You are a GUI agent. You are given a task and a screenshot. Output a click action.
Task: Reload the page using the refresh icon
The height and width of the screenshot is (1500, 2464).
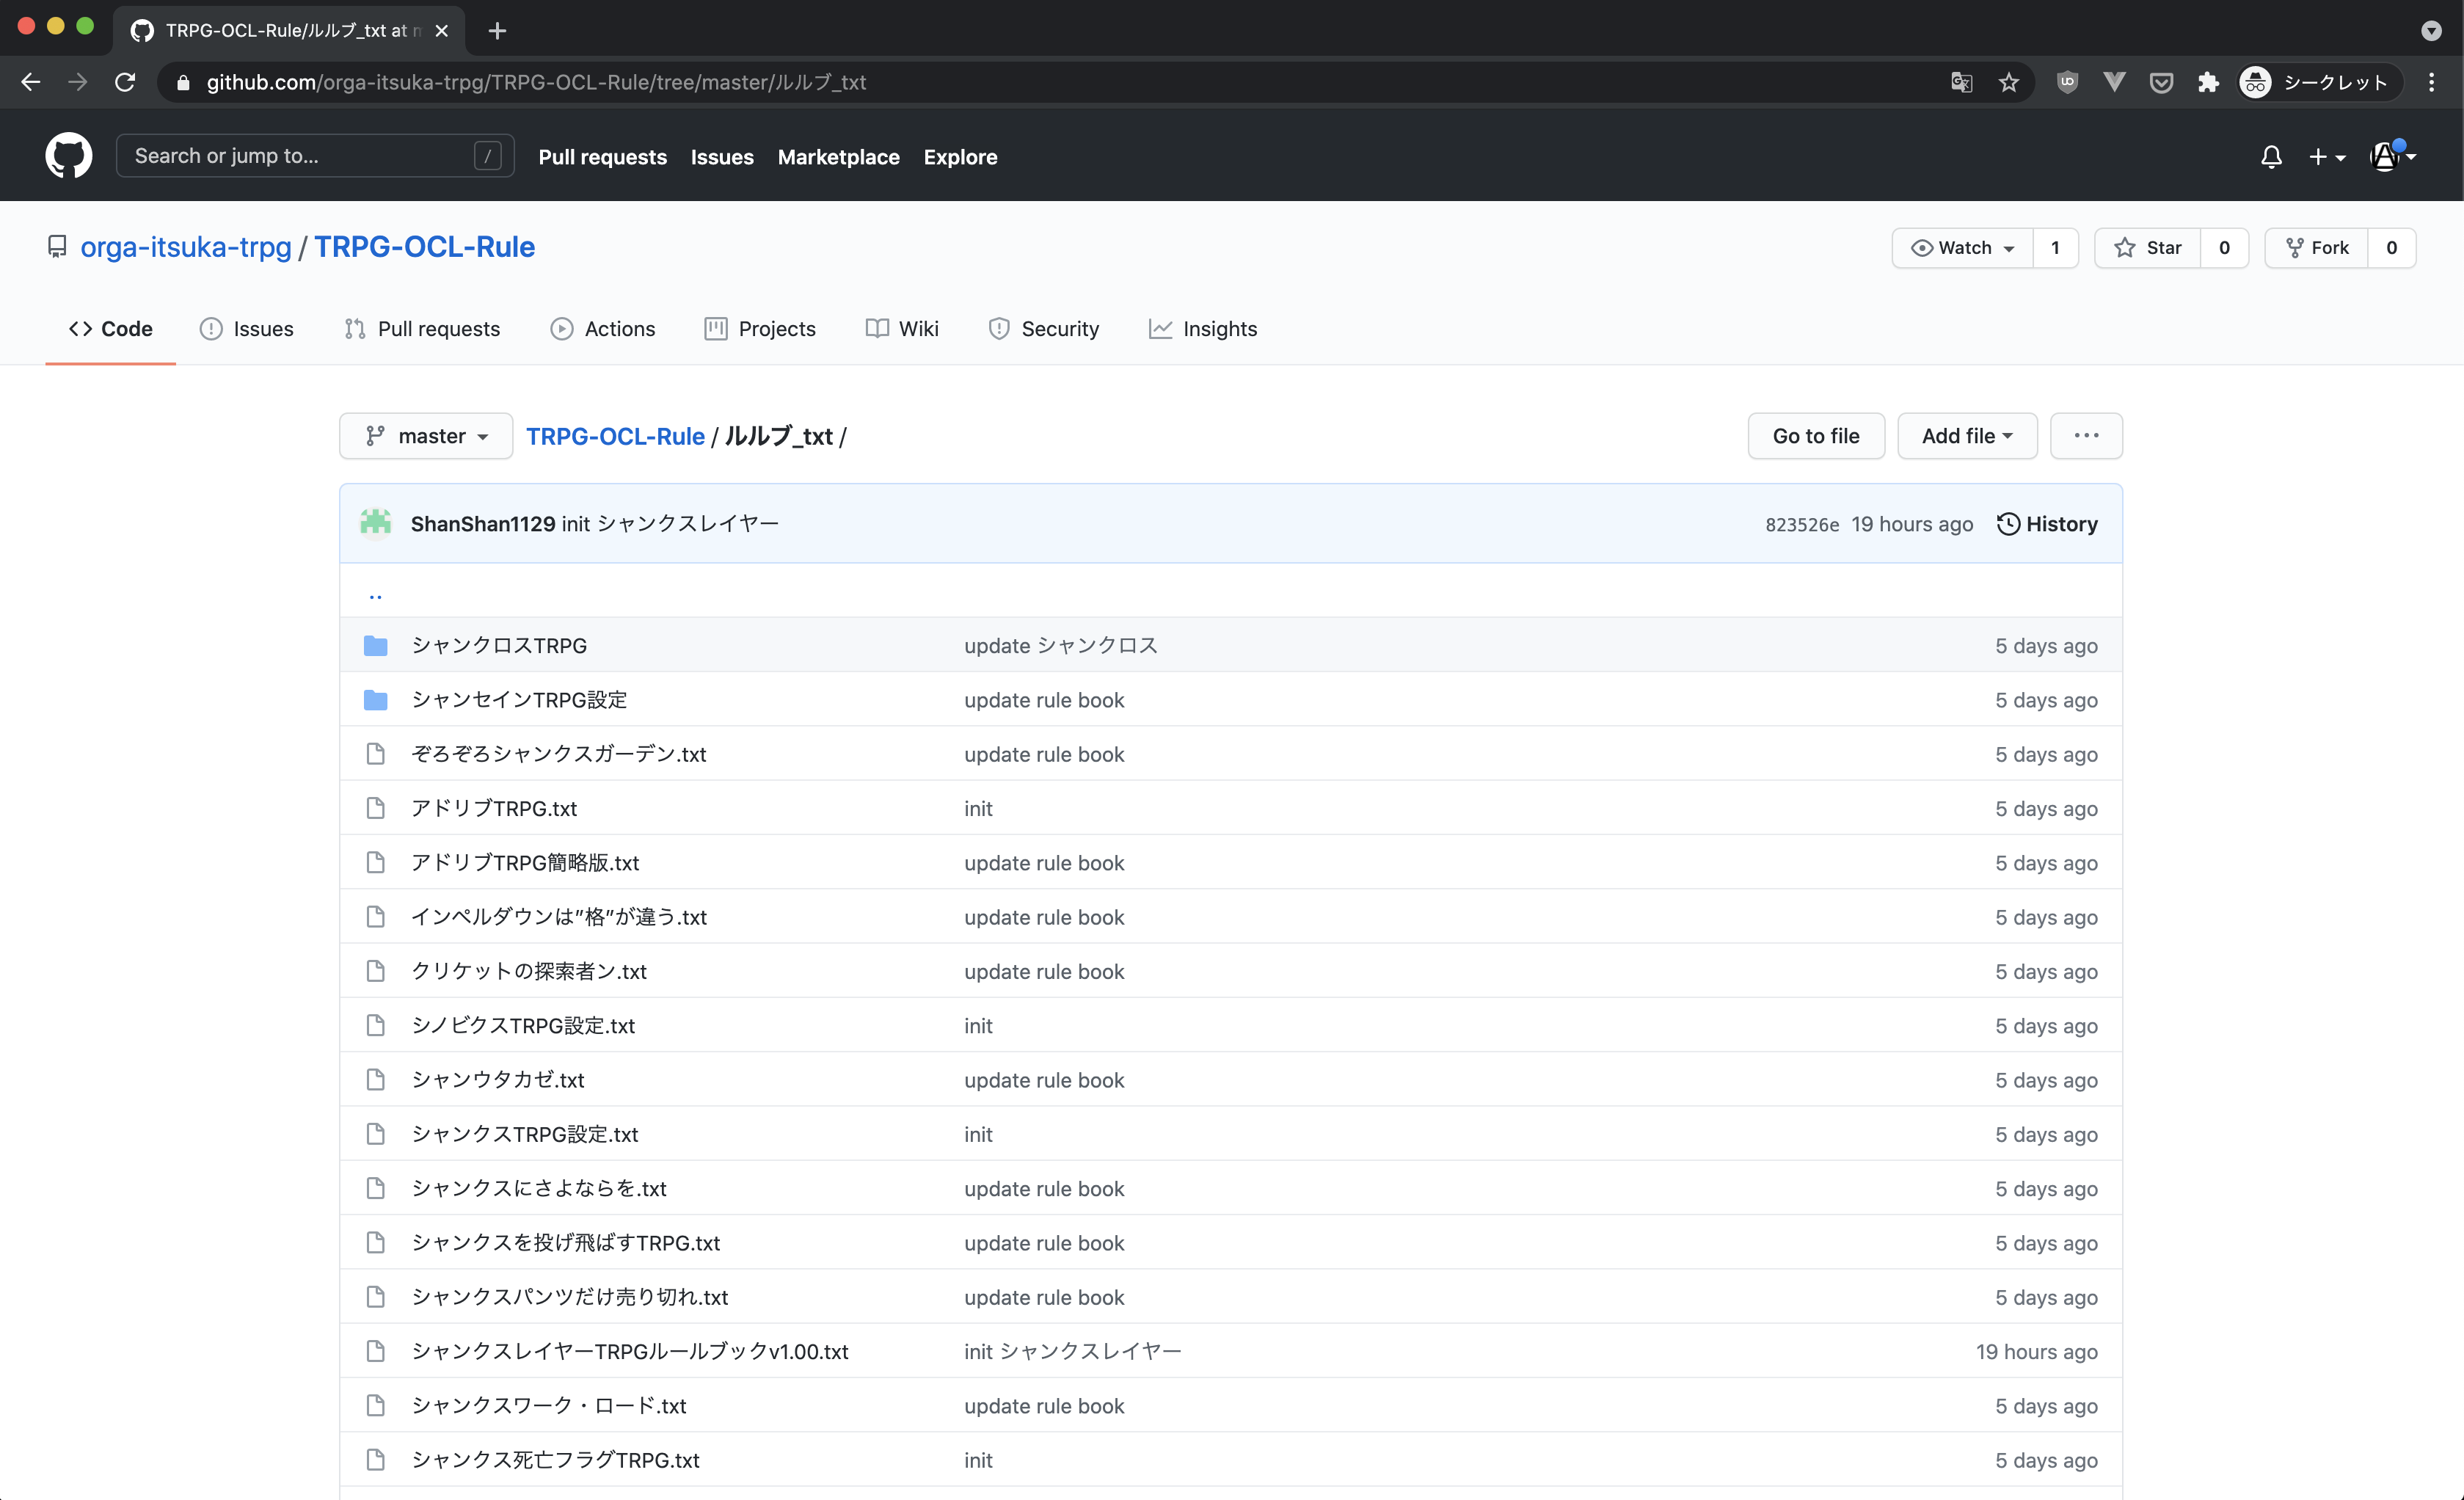(125, 82)
